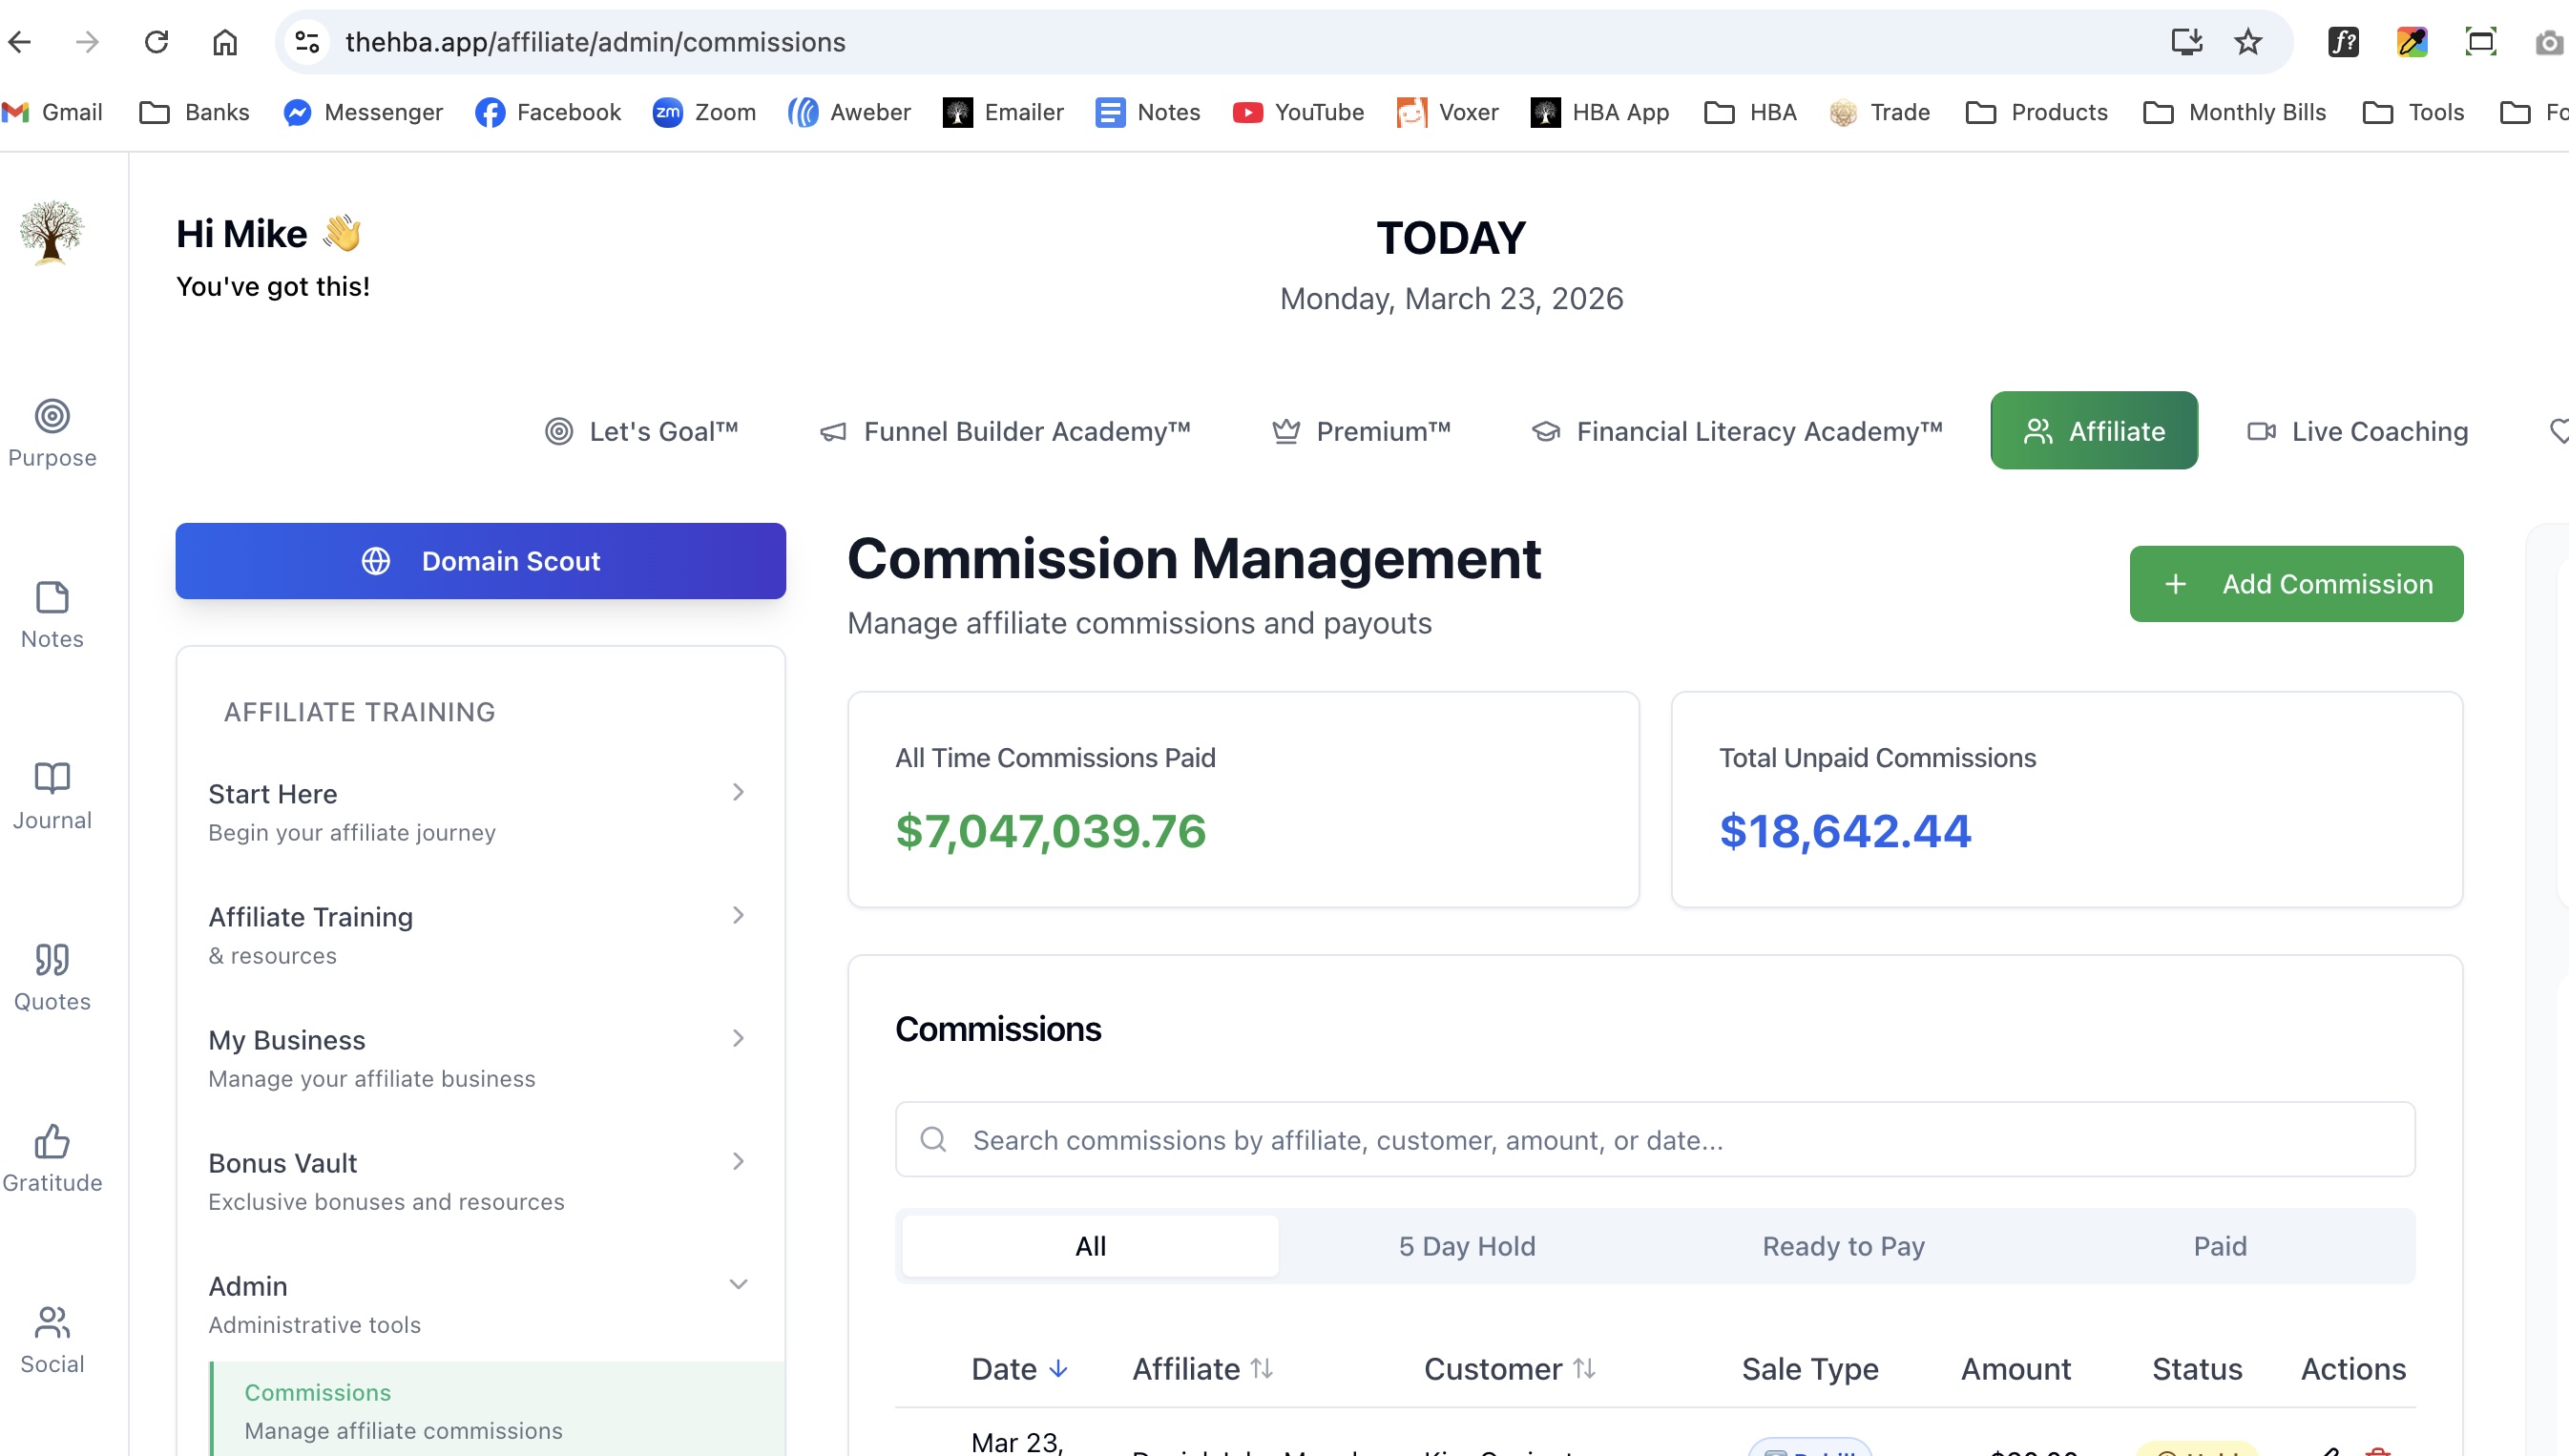The width and height of the screenshot is (2569, 1456).
Task: Click the HBA tree logo
Action: (52, 232)
